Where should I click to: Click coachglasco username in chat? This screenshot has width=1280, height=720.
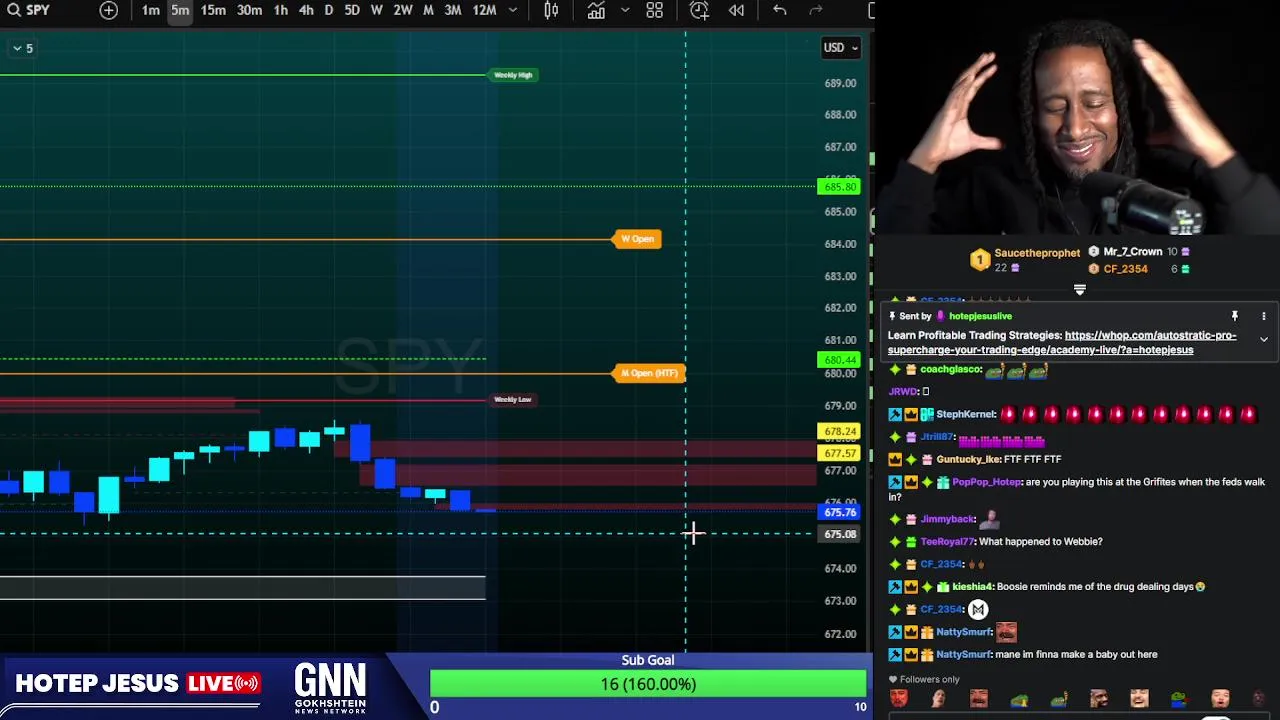[x=951, y=370]
